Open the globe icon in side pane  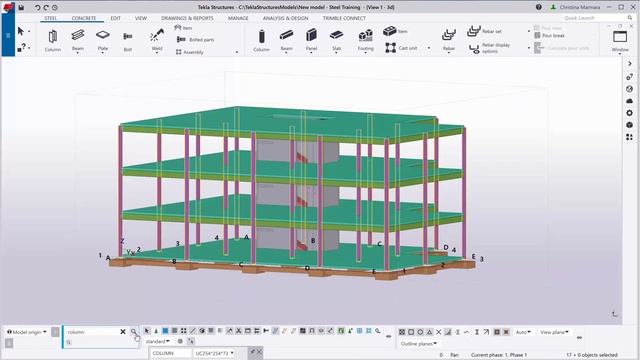tap(629, 89)
